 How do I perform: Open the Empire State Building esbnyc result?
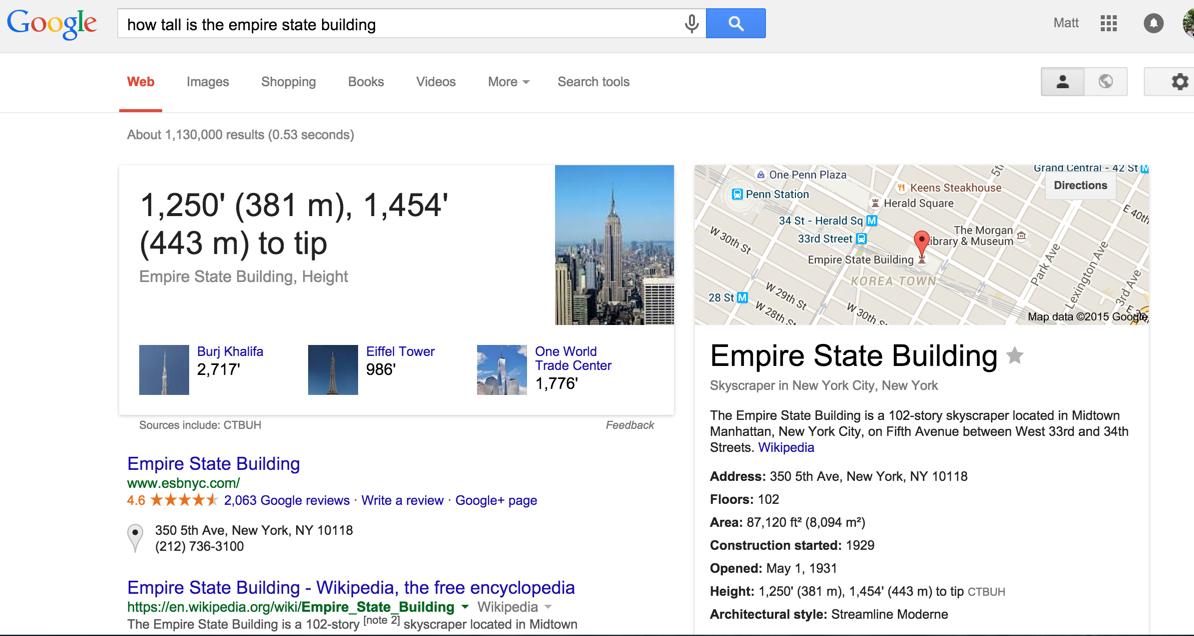213,464
